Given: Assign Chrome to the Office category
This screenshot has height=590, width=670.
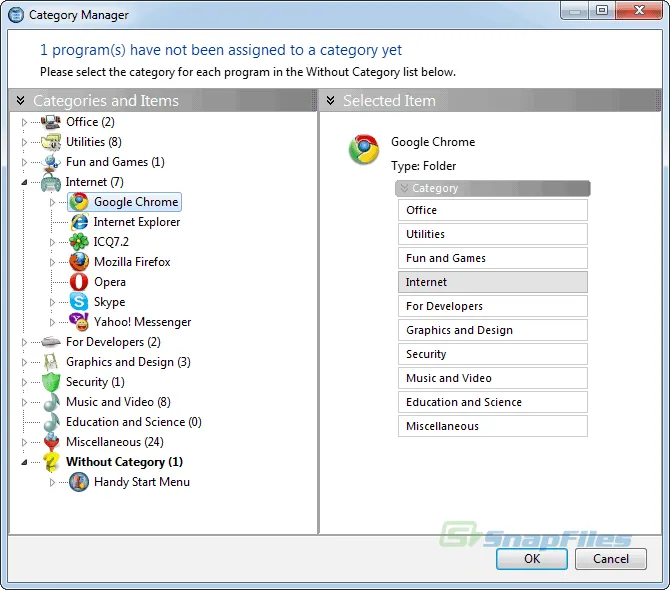Looking at the screenshot, I should [493, 210].
